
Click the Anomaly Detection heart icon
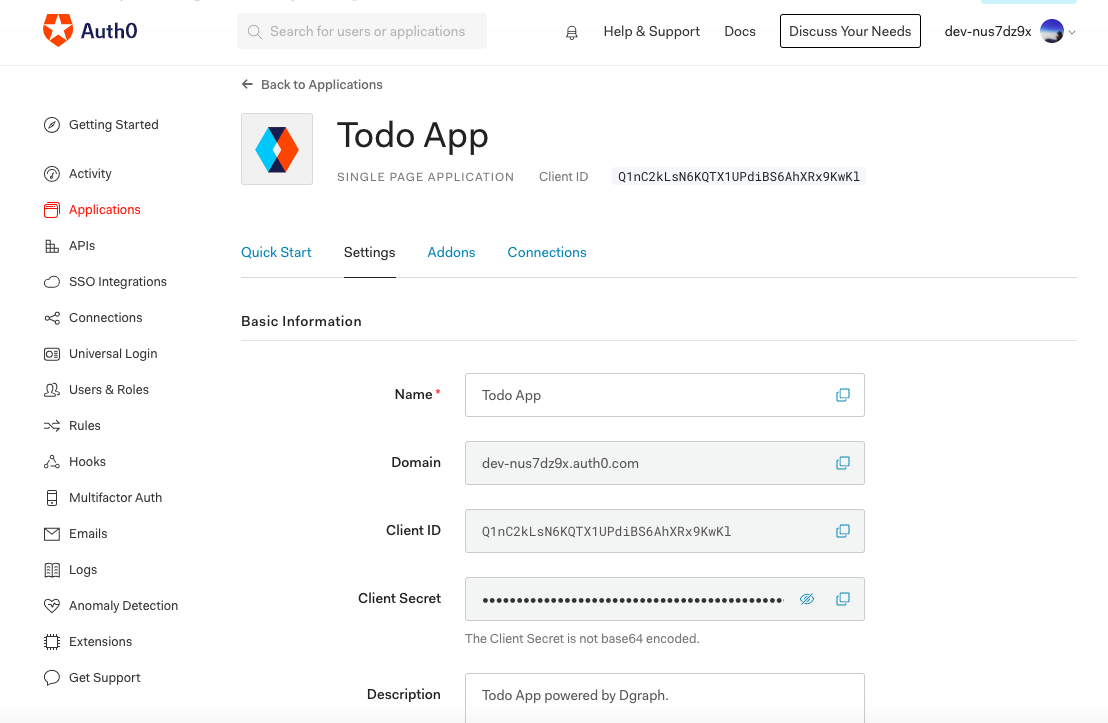point(52,606)
